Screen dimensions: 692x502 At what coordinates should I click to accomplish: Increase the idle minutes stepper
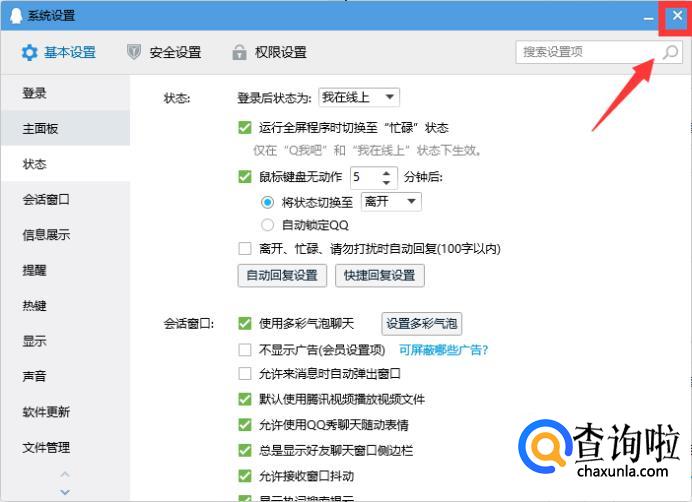386,173
